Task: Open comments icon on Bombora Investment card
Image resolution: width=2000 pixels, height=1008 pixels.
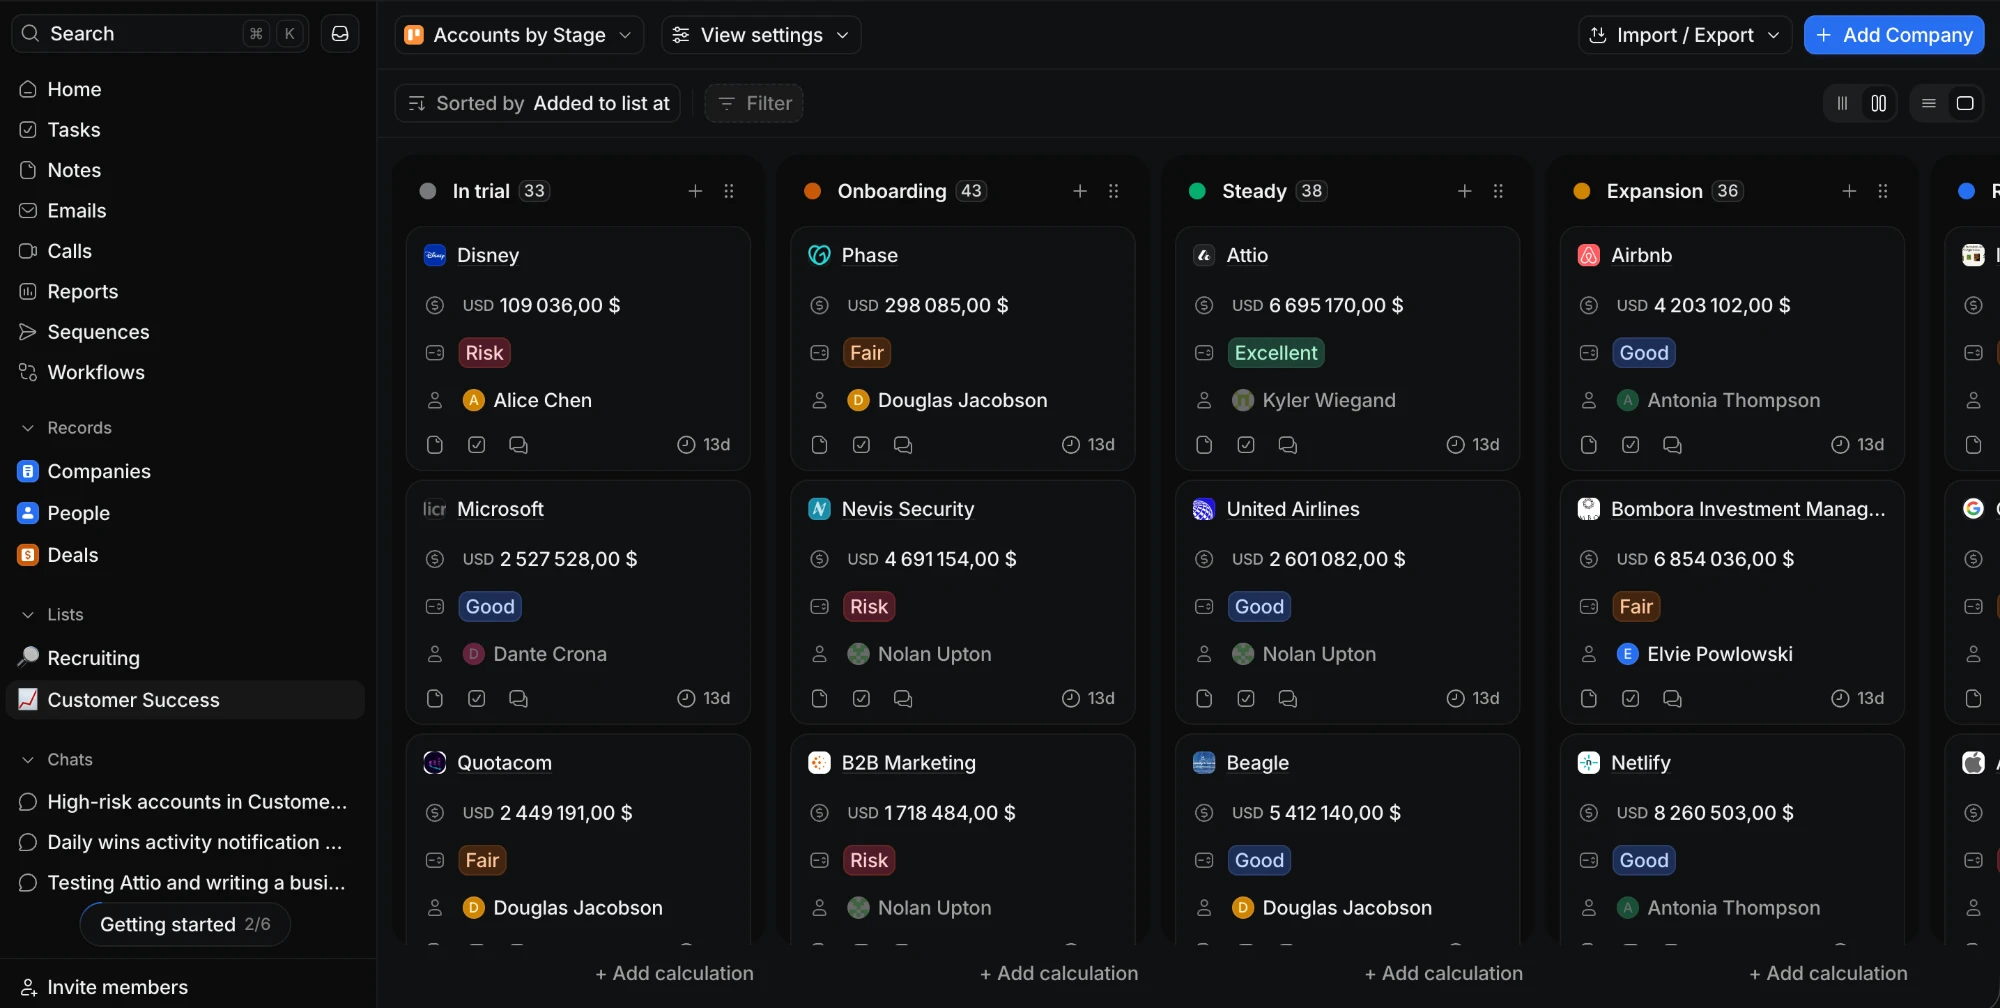Action: point(1672,699)
